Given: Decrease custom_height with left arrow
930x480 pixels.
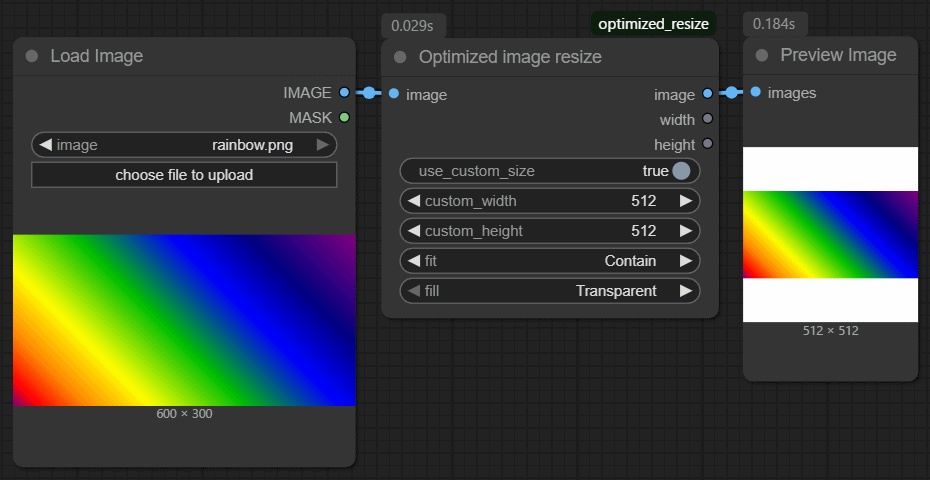Looking at the screenshot, I should (414, 231).
